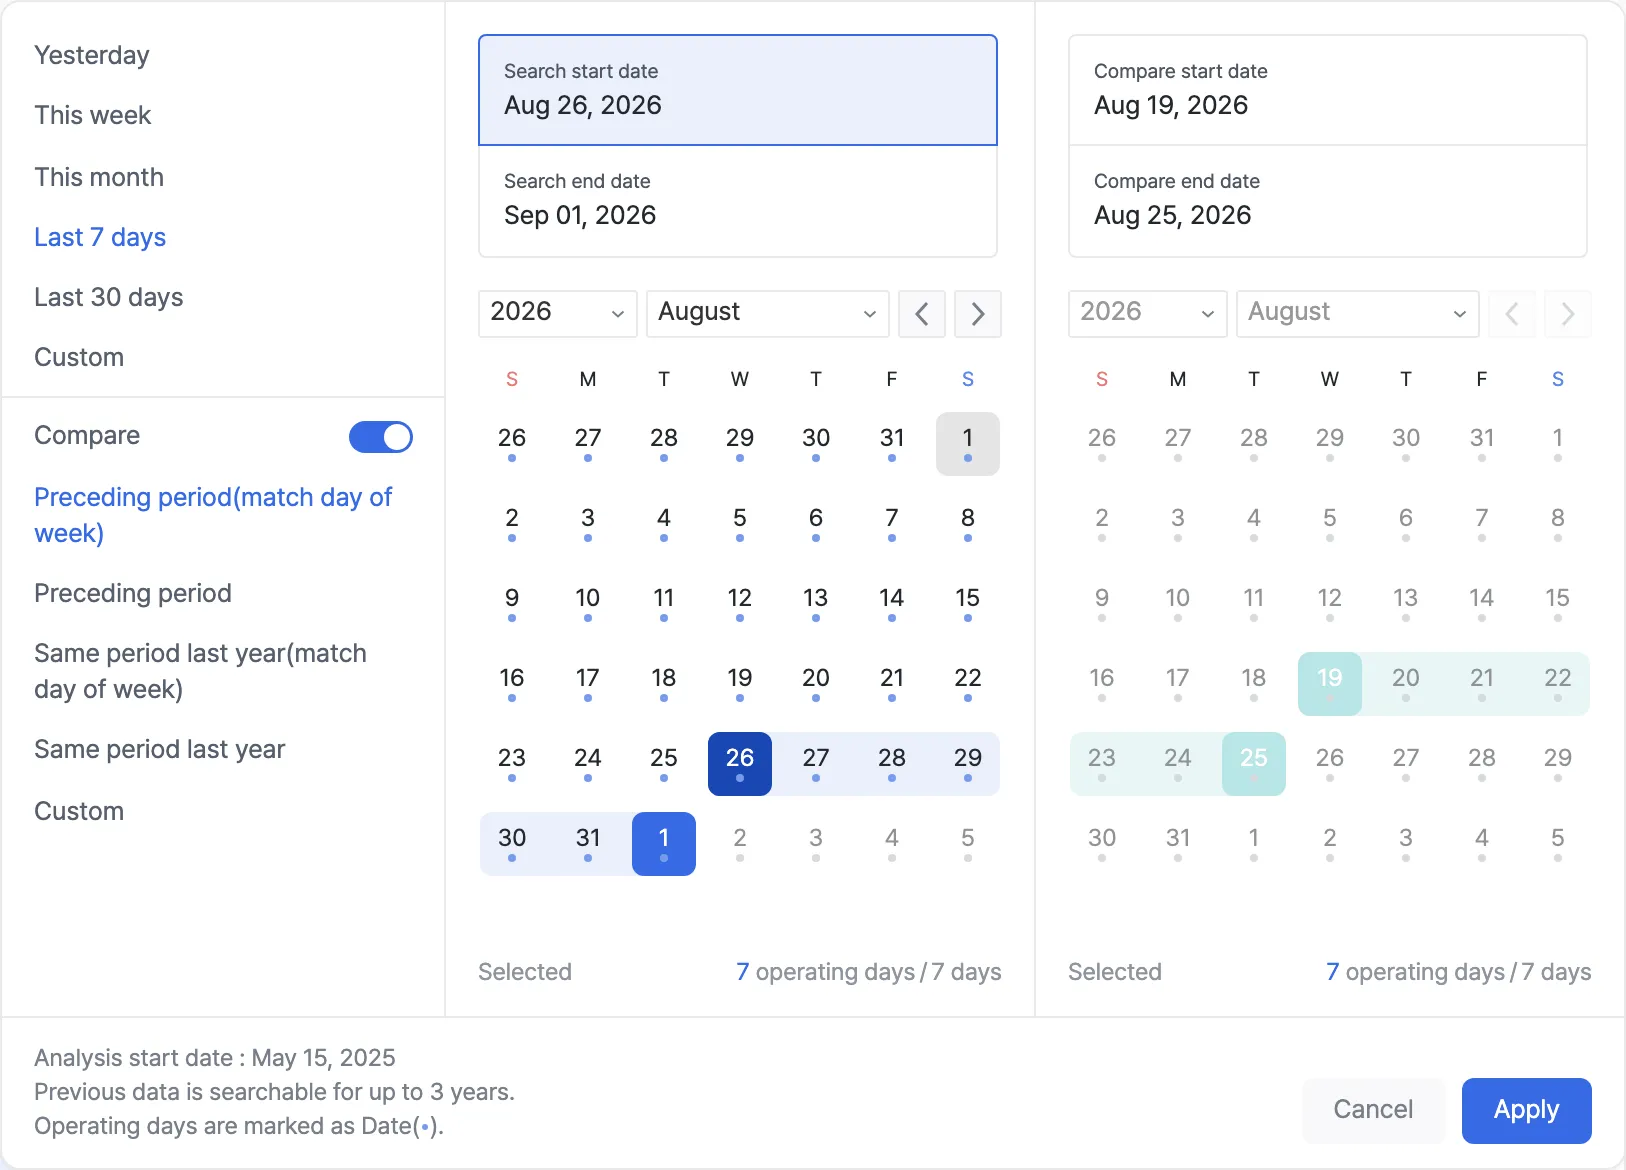
Task: Pick August 13 in search calendar
Action: pos(816,604)
